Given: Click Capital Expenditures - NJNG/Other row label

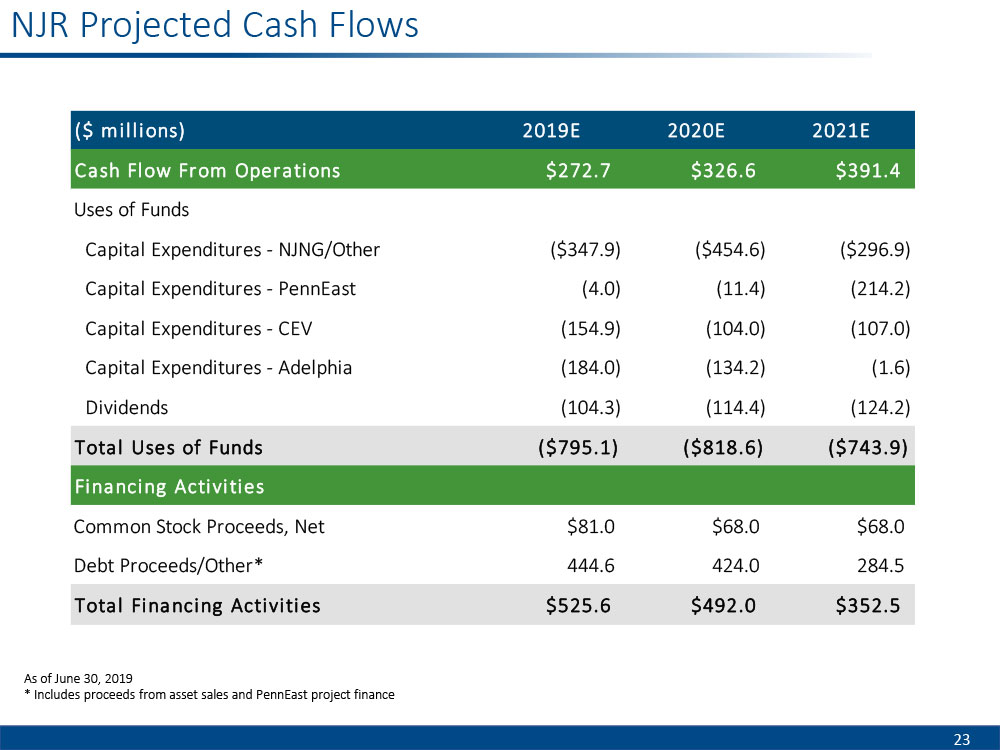Looking at the screenshot, I should tap(232, 249).
